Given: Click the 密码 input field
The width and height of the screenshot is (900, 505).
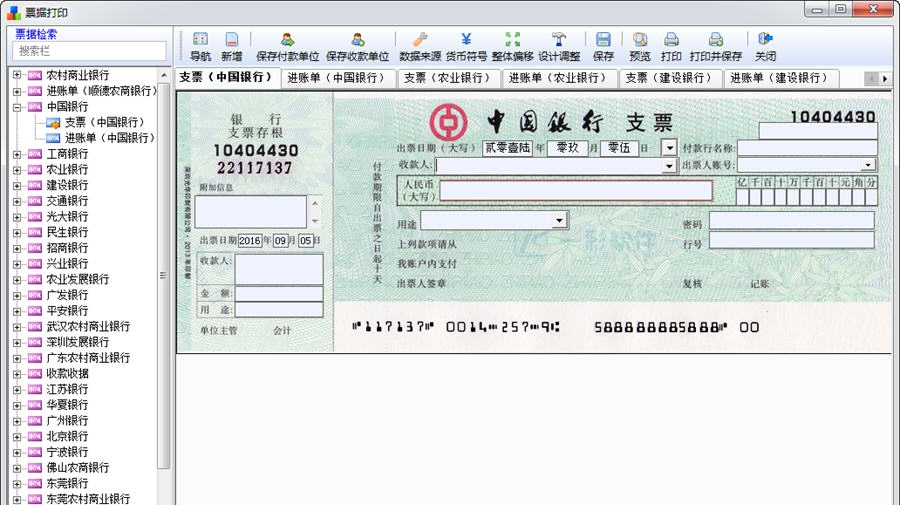Looking at the screenshot, I should point(792,220).
